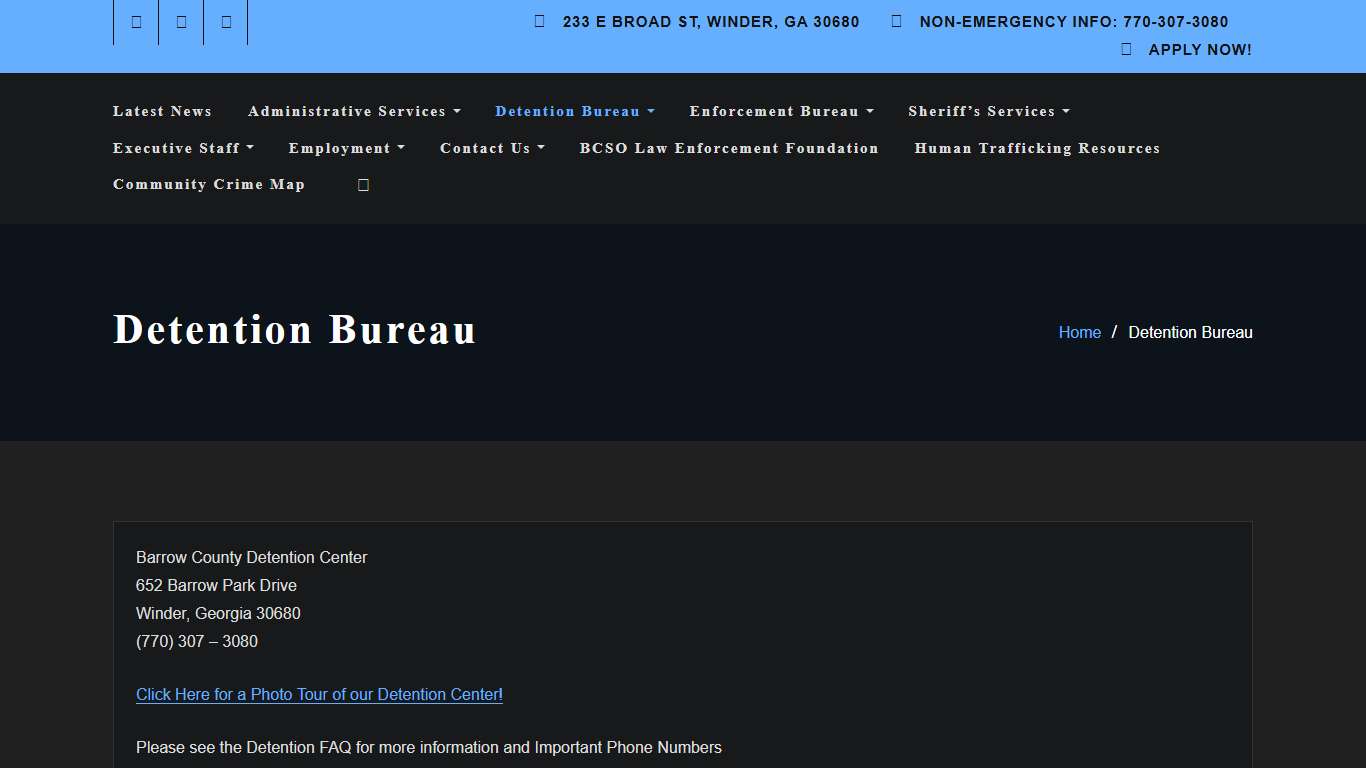Click Home in the breadcrumb navigation
The width and height of the screenshot is (1366, 768).
pyautogui.click(x=1079, y=332)
